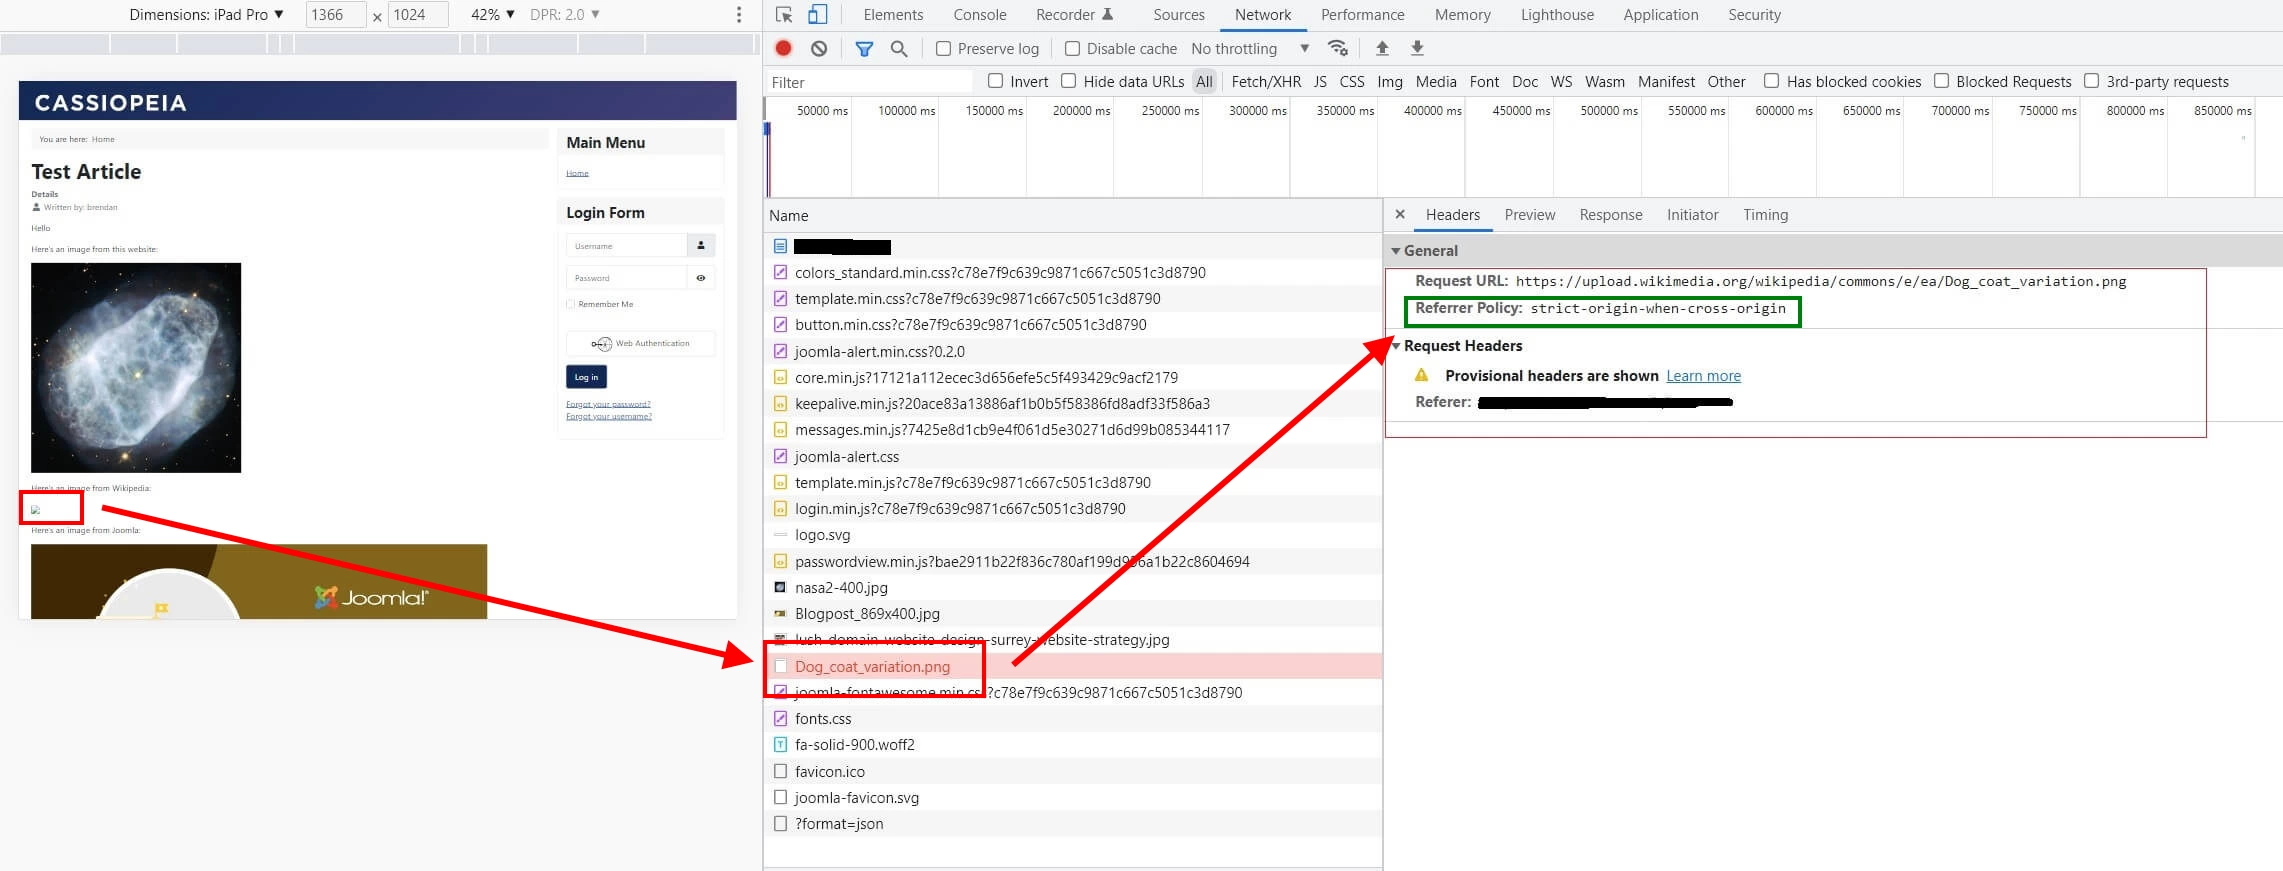This screenshot has width=2283, height=871.
Task: Toggle the network filter funnel icon
Action: click(x=864, y=48)
